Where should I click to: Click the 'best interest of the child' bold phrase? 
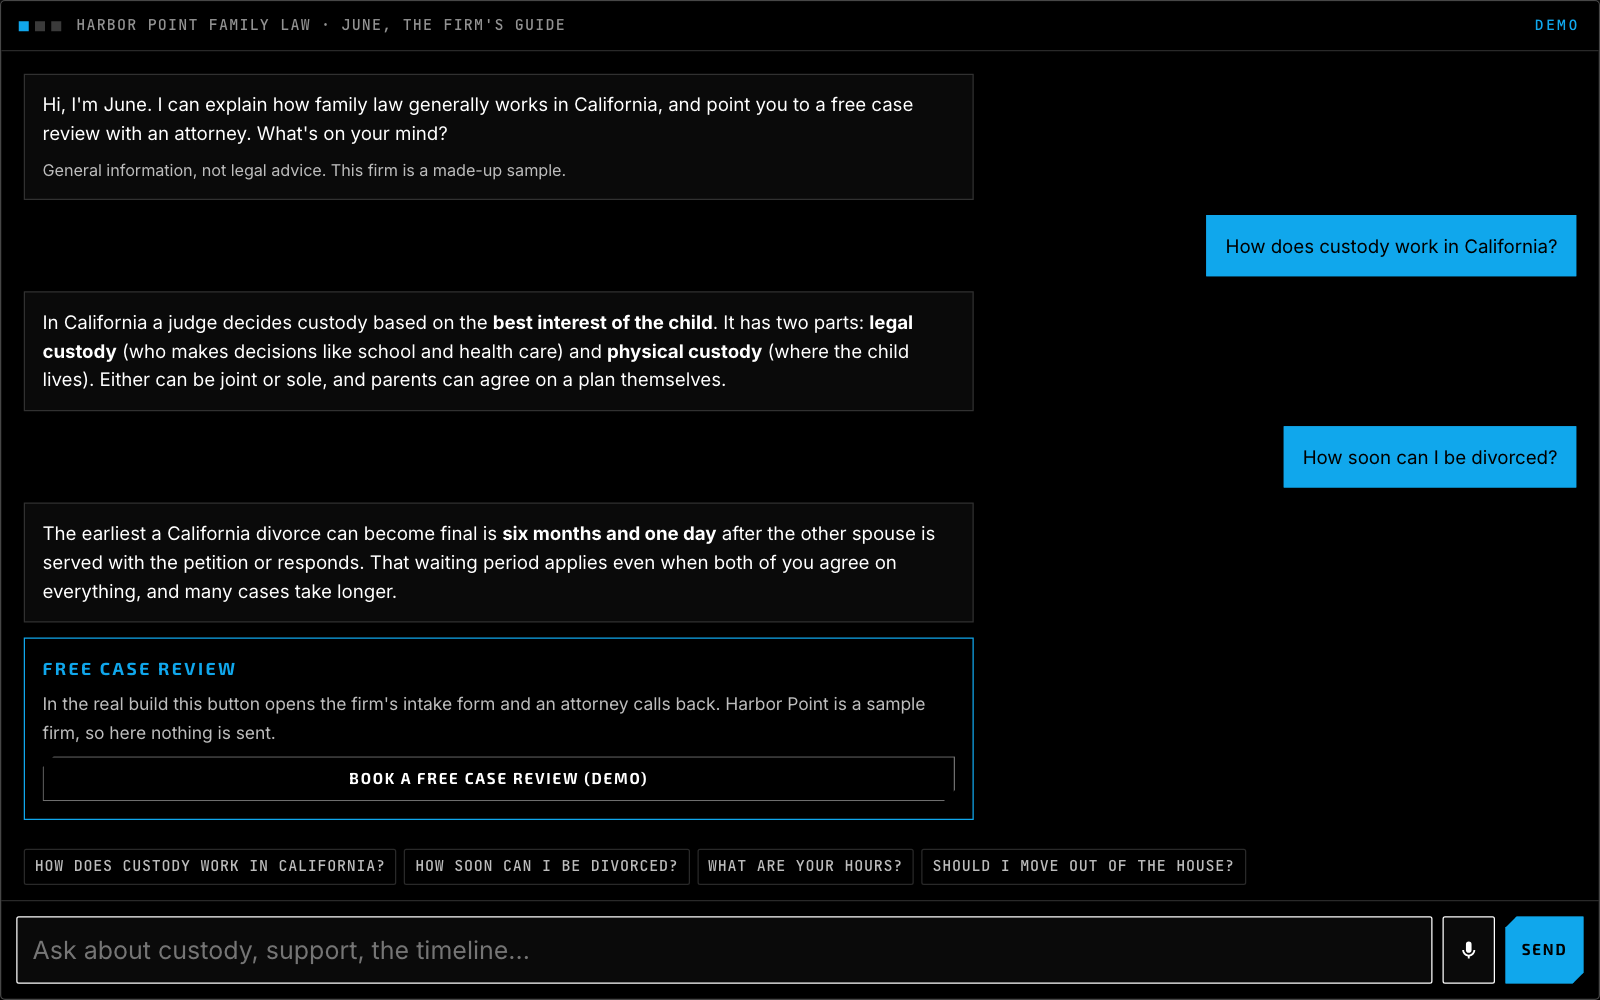(602, 323)
